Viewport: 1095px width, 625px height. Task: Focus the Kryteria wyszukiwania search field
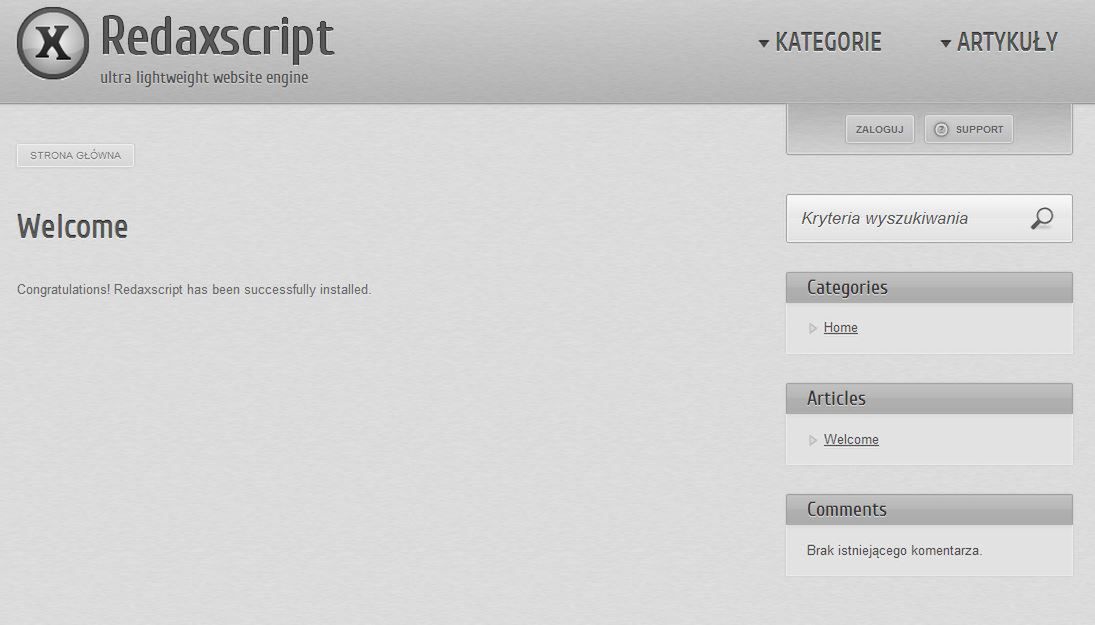(929, 219)
